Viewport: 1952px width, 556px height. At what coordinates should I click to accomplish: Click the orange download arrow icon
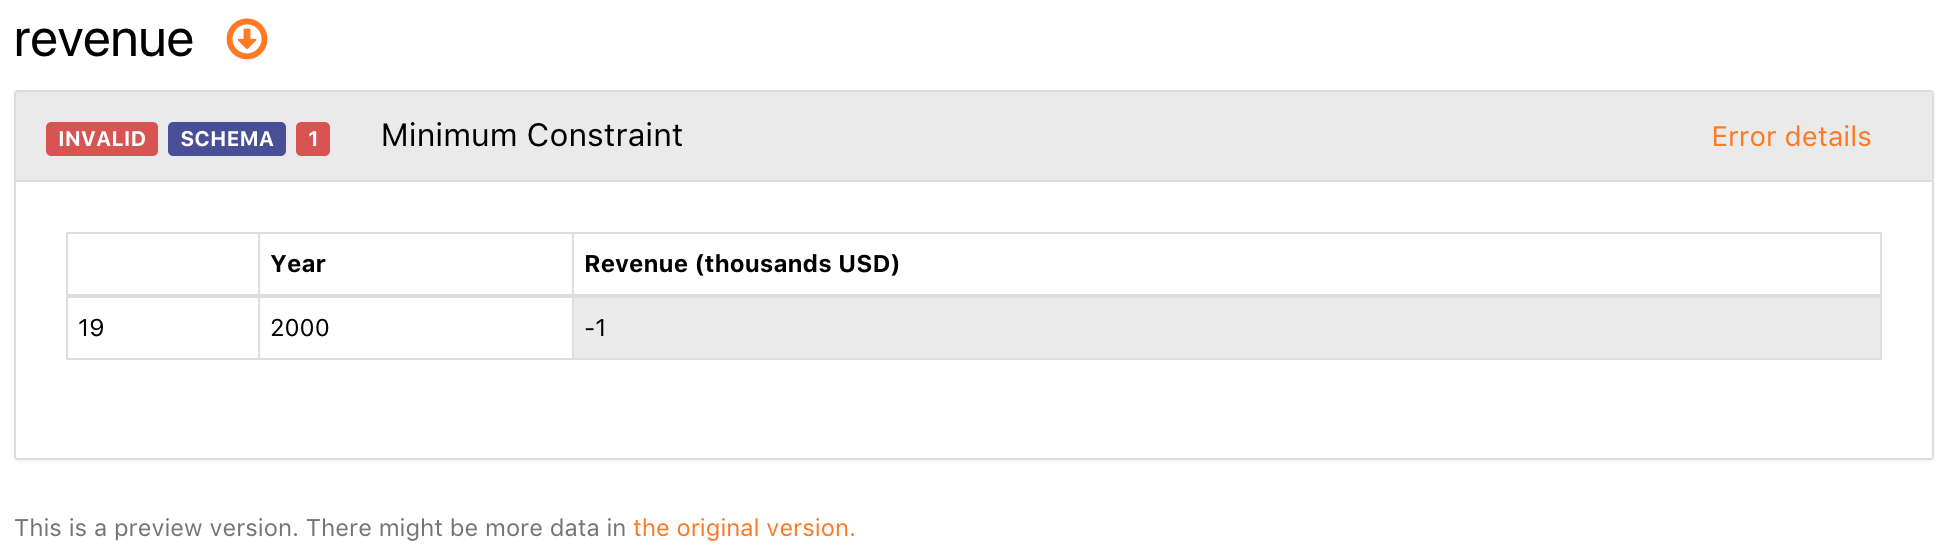247,40
